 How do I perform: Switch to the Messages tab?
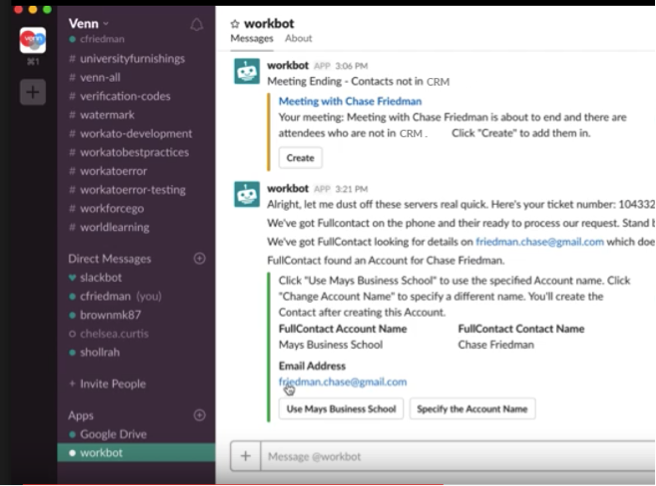(x=252, y=38)
